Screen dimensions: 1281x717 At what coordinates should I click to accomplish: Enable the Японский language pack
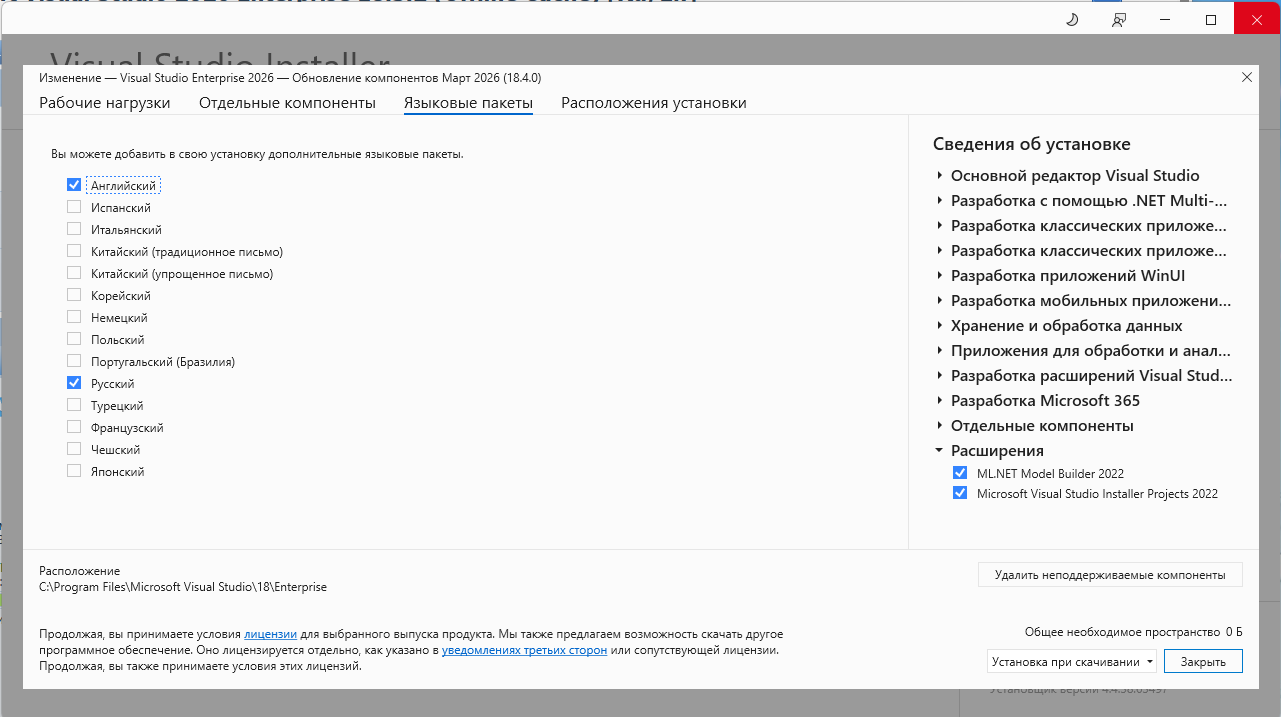pyautogui.click(x=74, y=471)
